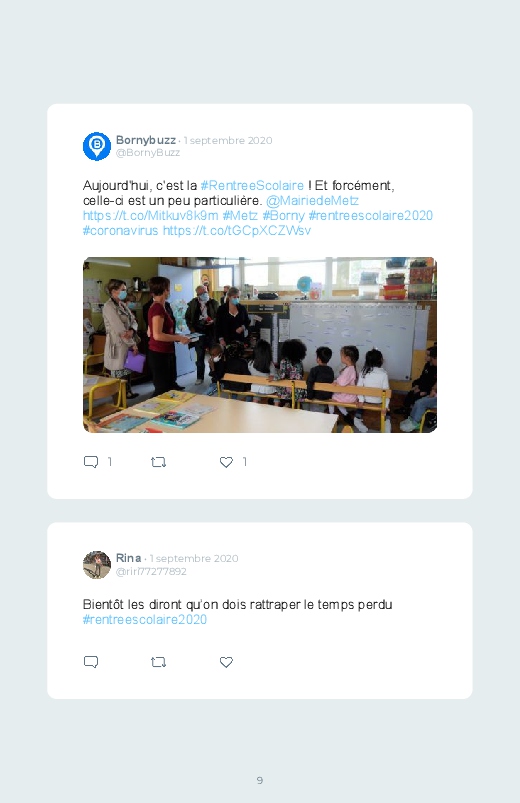This screenshot has width=520, height=803.
Task: Open the #coronavirus hashtag
Action: pyautogui.click(x=120, y=230)
